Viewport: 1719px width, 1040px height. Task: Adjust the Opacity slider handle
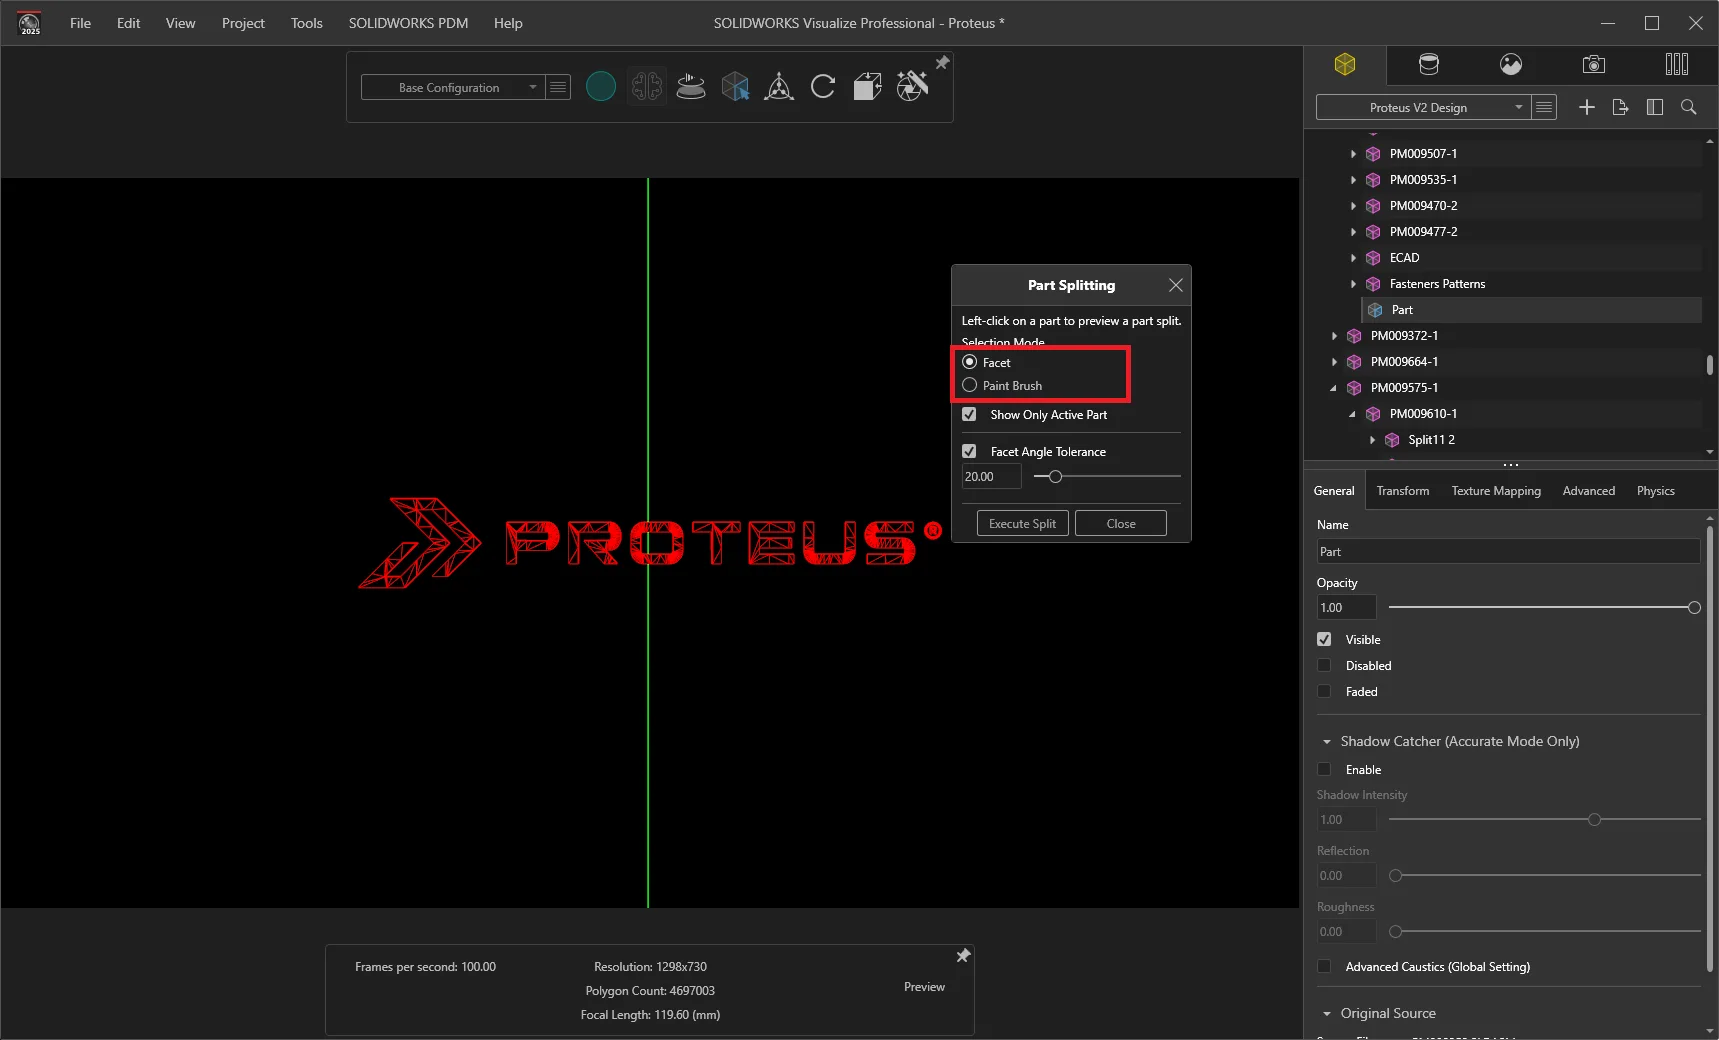(1694, 608)
